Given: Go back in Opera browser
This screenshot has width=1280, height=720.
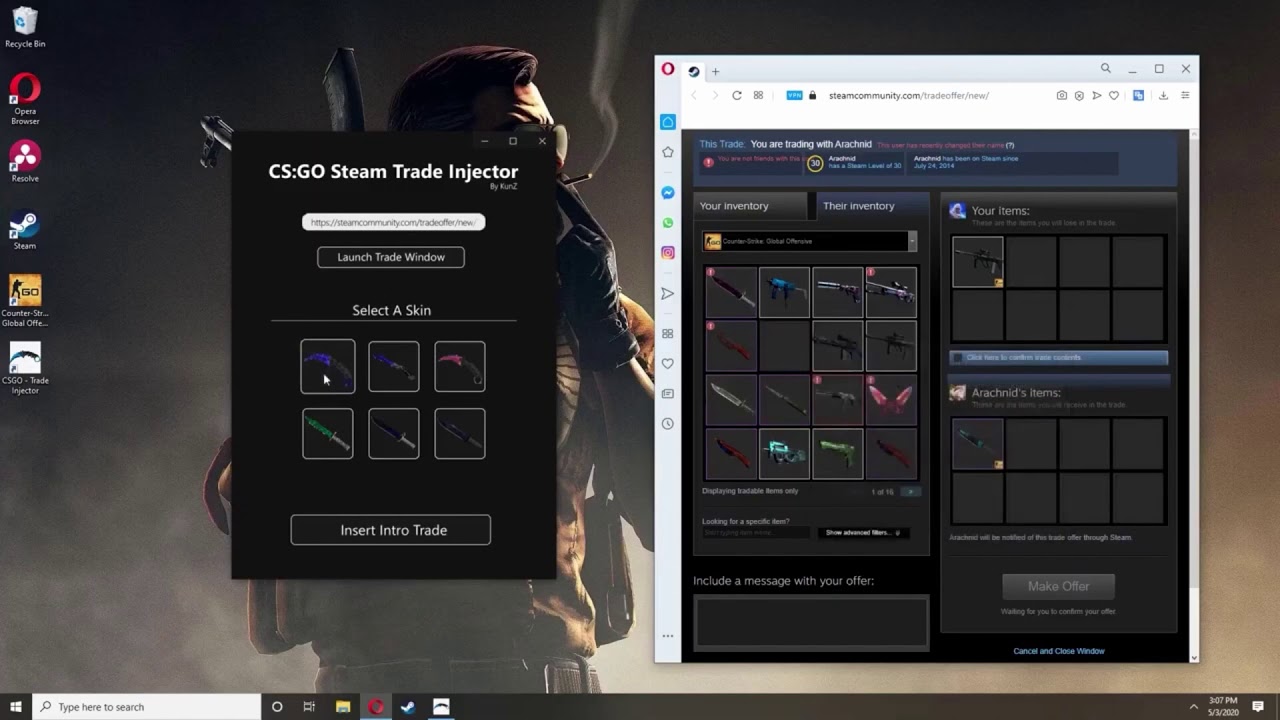Looking at the screenshot, I should tap(694, 95).
